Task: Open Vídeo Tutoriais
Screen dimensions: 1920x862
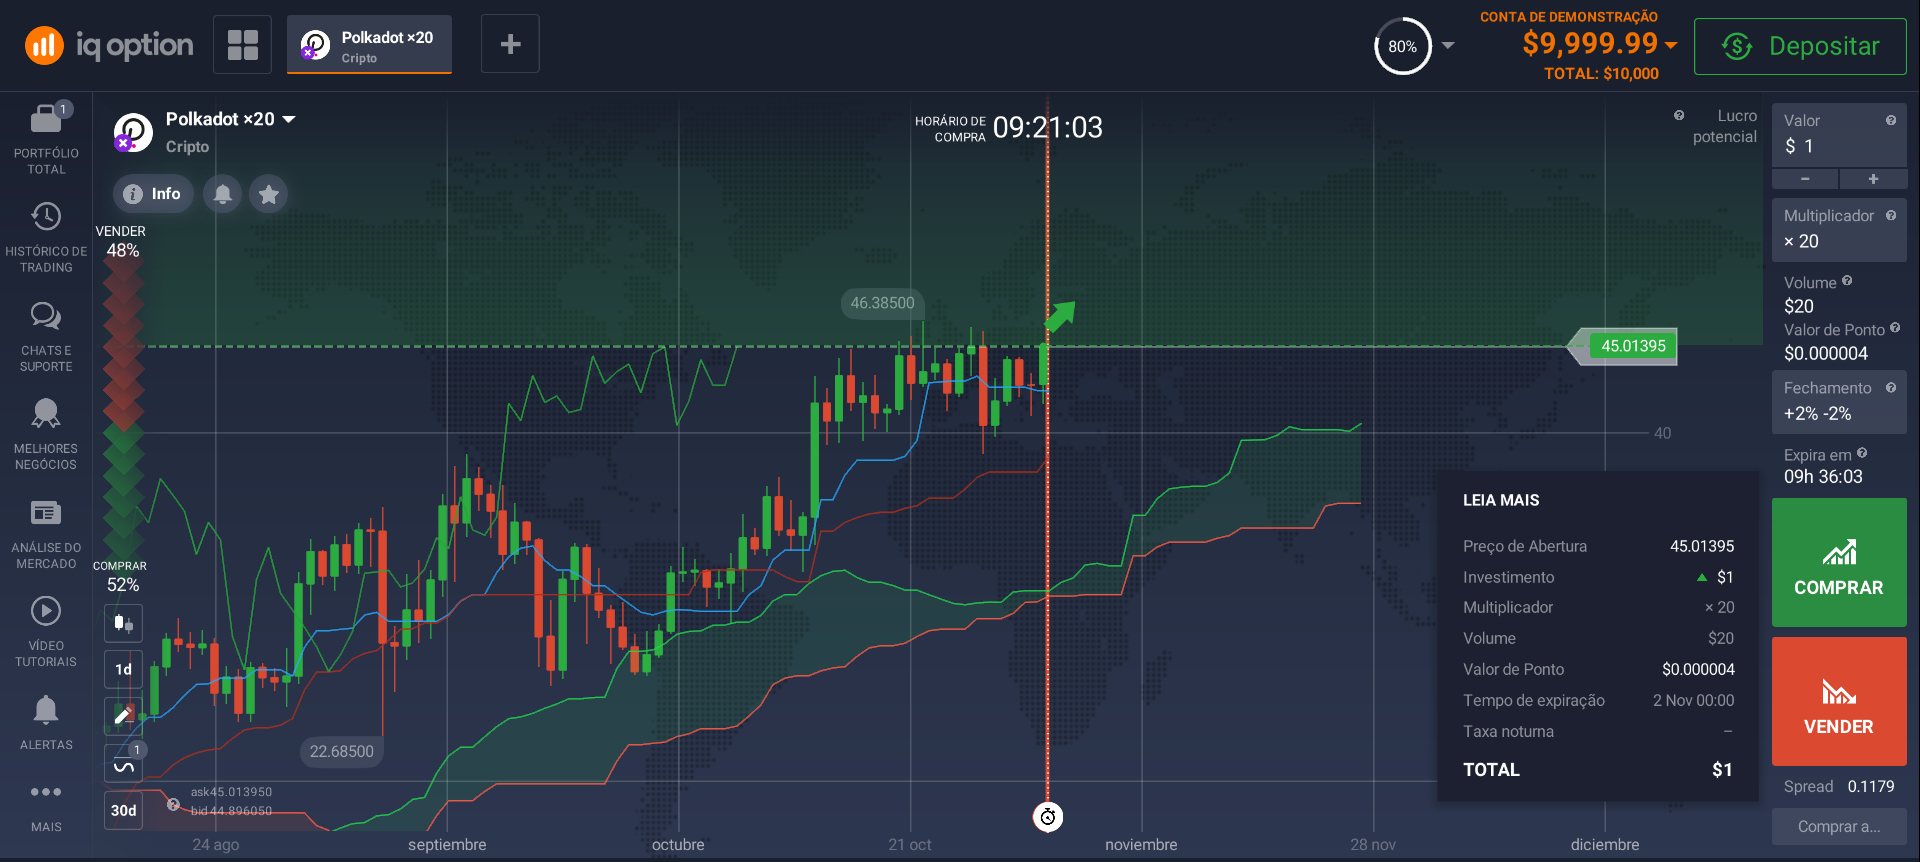Action: pyautogui.click(x=46, y=632)
